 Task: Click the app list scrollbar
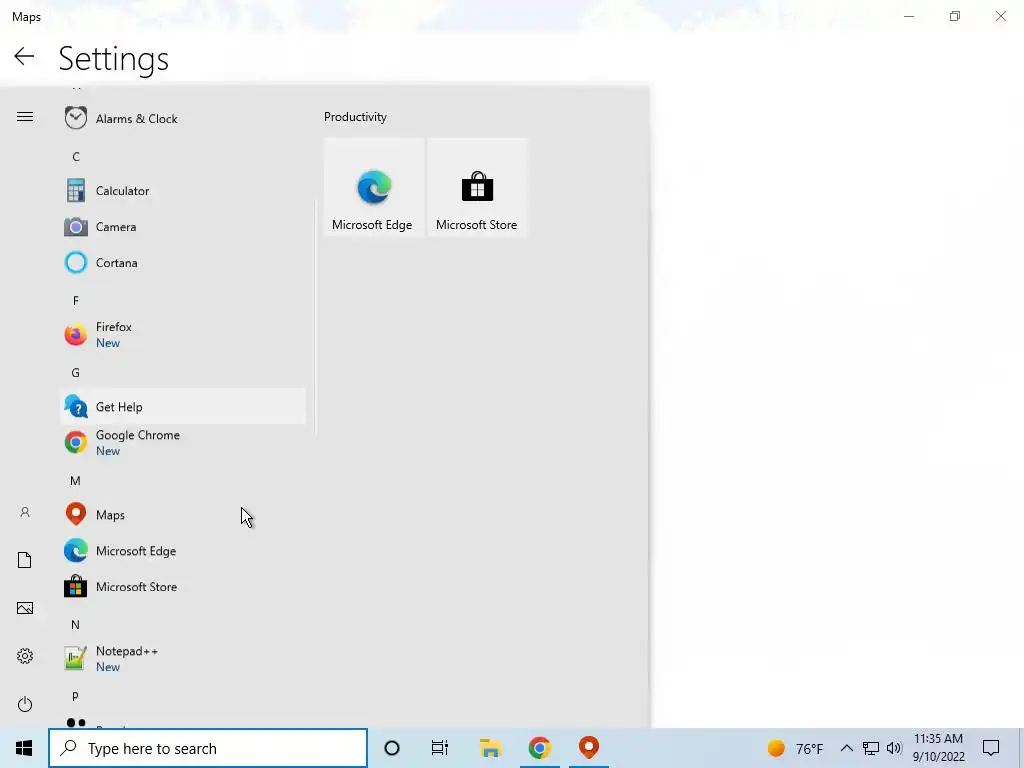pos(315,317)
